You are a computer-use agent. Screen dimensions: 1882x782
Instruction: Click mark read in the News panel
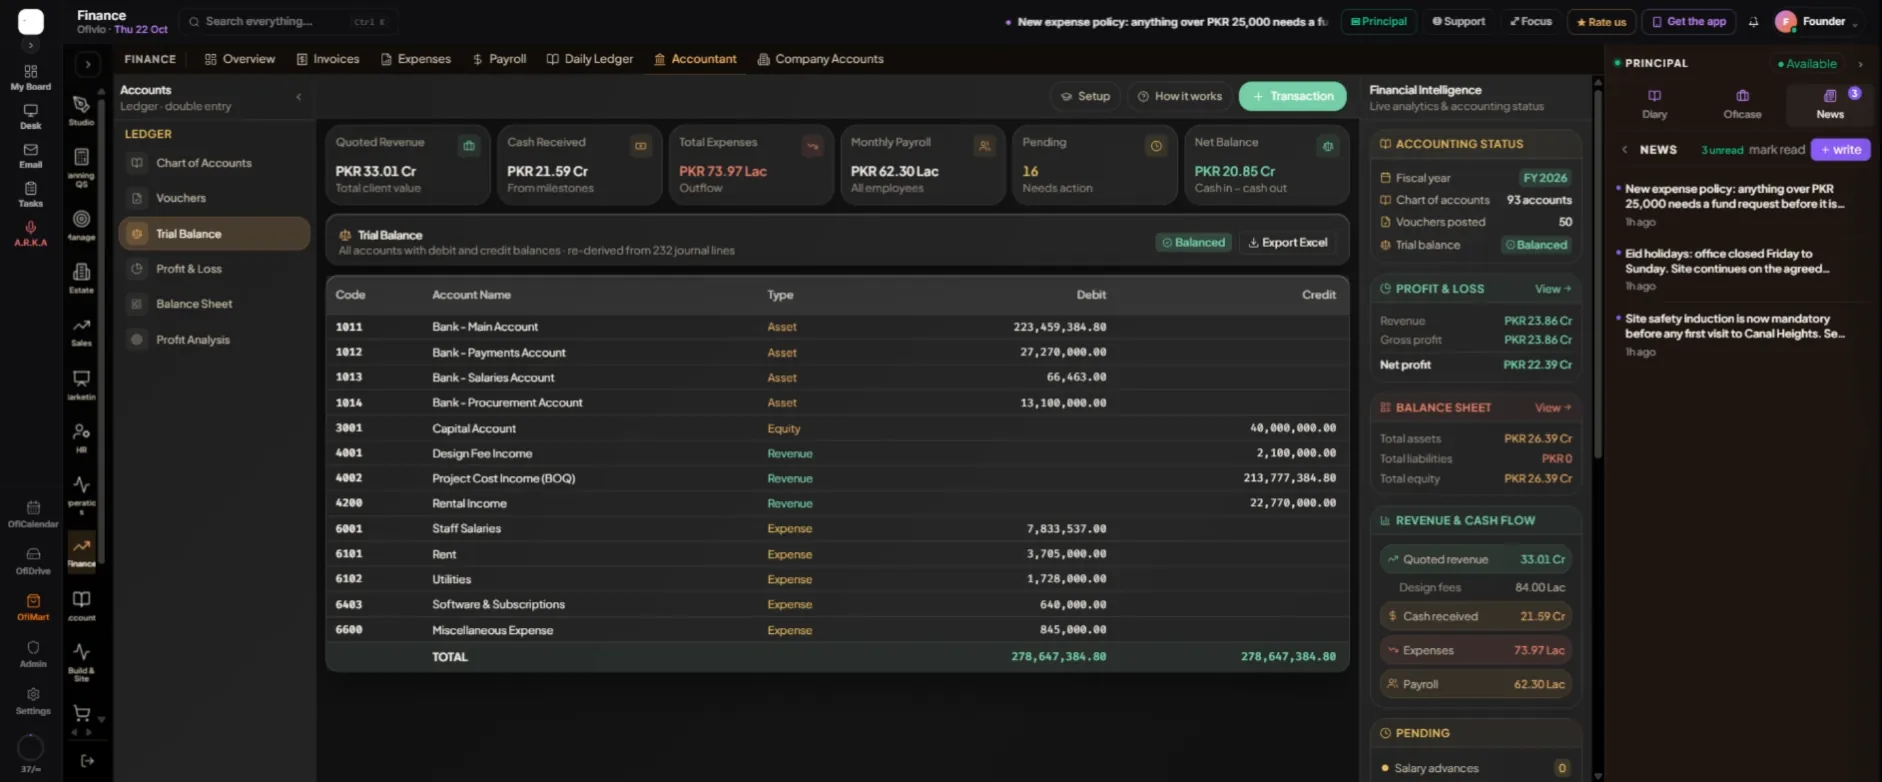coord(1777,150)
